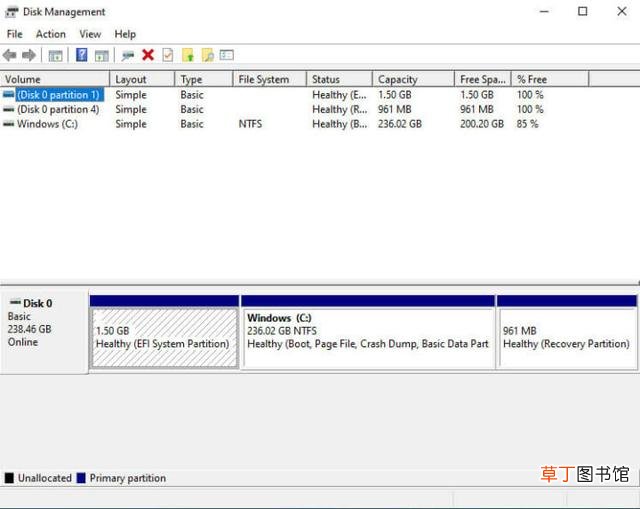The width and height of the screenshot is (640, 509).
Task: Click the Back arrow toolbar icon
Action: 10,55
